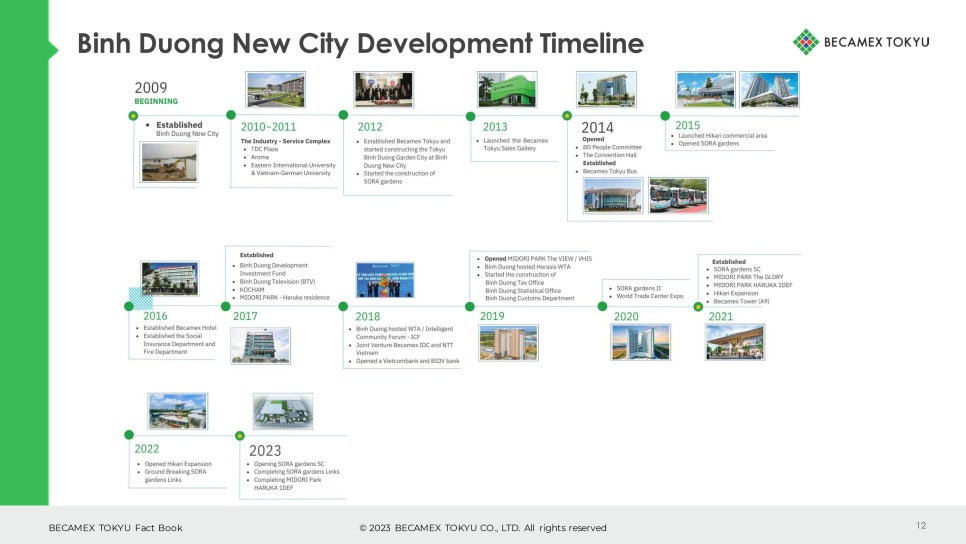966x544 pixels.
Task: Click the page number 12
Action: (x=921, y=526)
